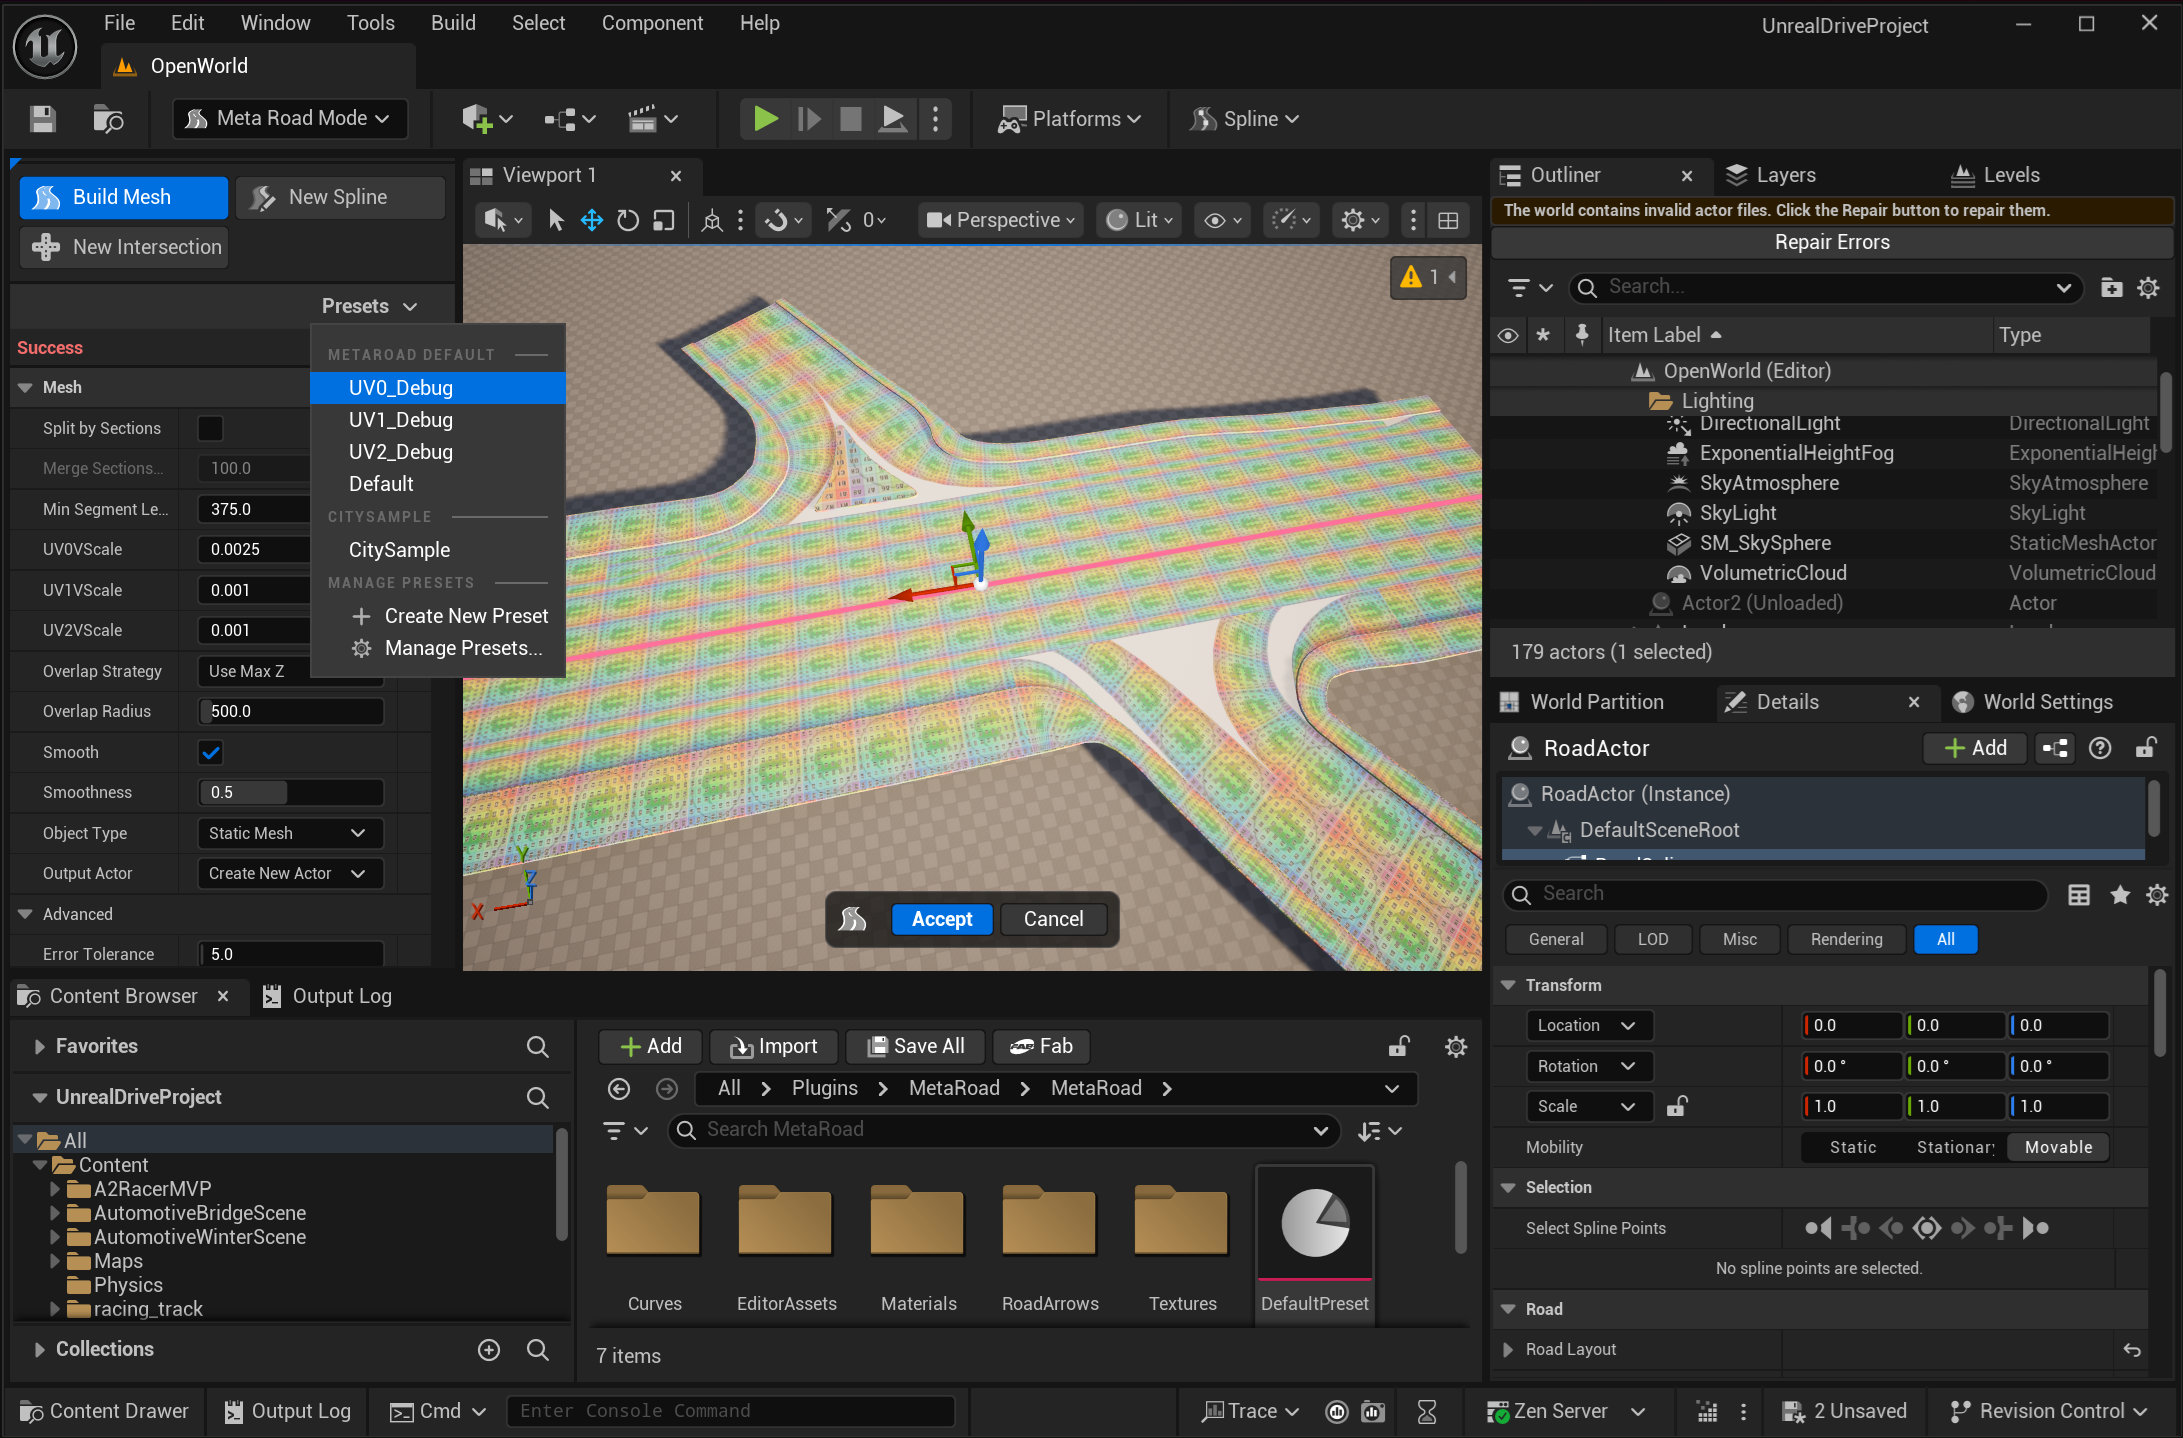Viewport: 2183px width, 1438px height.
Task: Expand the A2RacerMVP folder
Action: [55, 1190]
